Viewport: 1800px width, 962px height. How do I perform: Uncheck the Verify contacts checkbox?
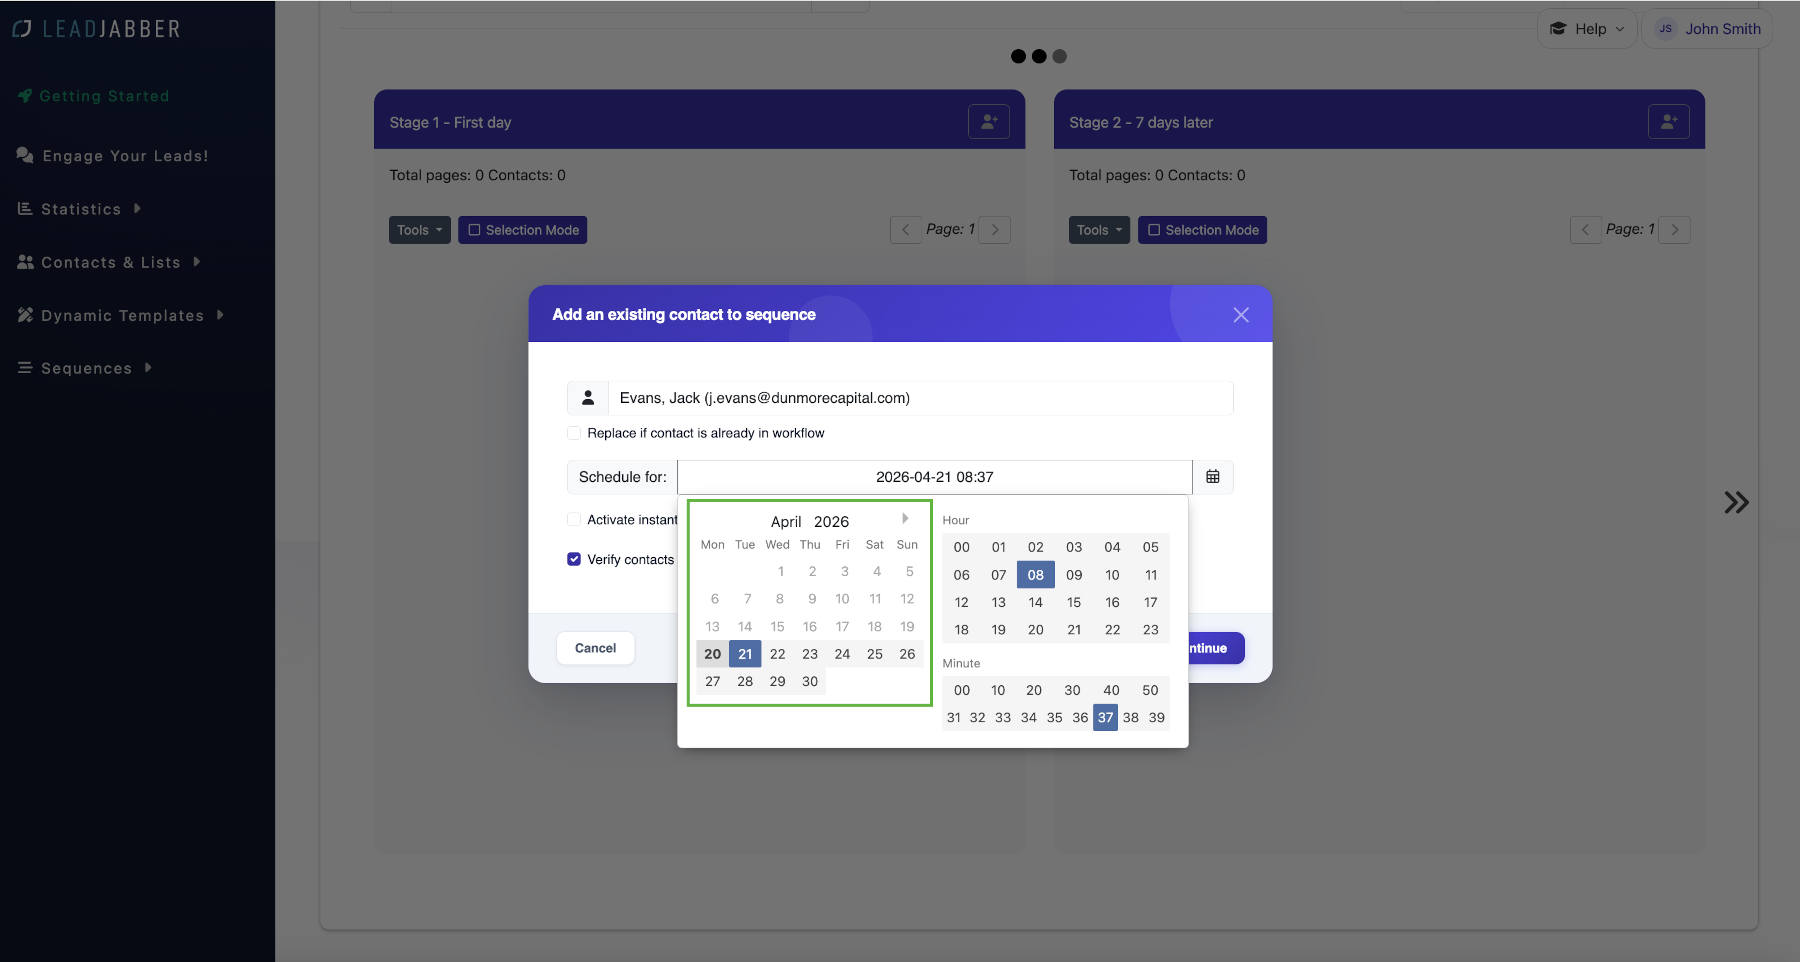point(574,559)
